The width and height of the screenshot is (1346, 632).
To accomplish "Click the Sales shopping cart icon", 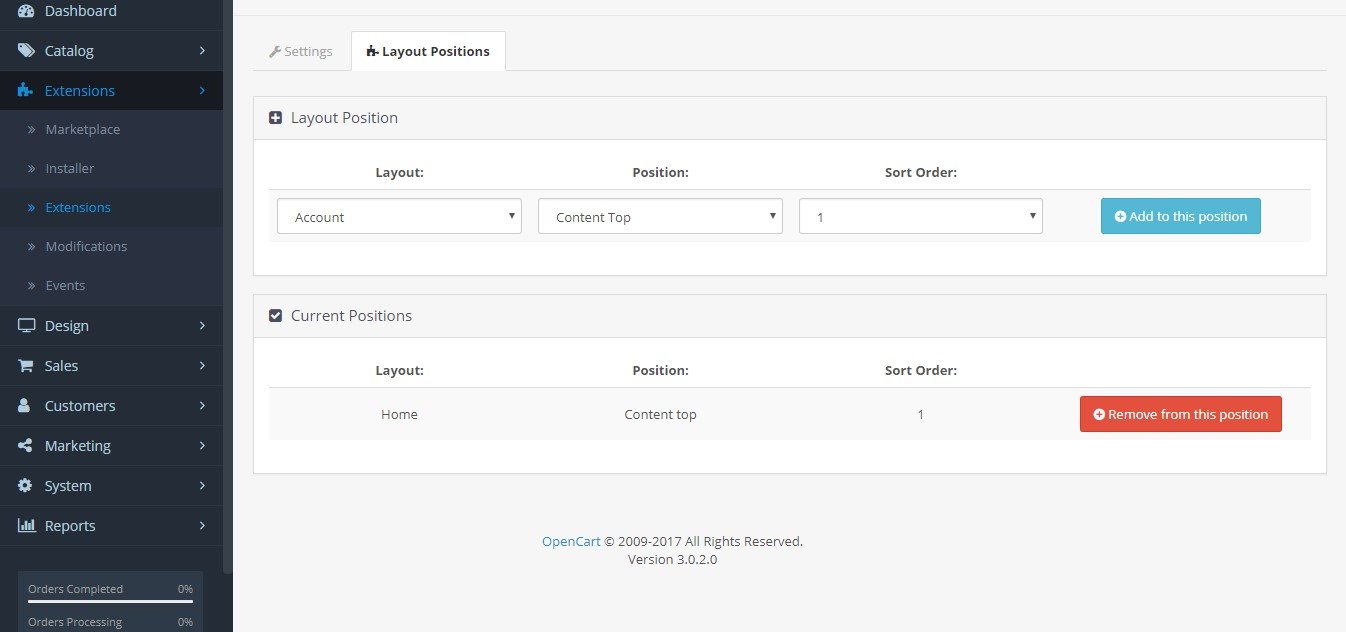I will click(26, 366).
